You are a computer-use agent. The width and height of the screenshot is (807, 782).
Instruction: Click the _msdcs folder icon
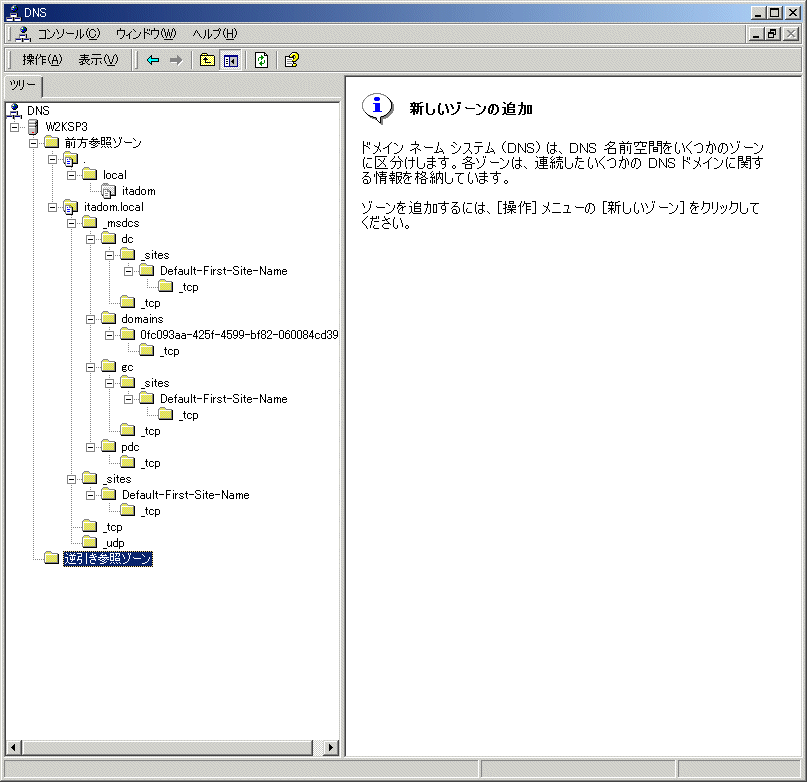(90, 222)
